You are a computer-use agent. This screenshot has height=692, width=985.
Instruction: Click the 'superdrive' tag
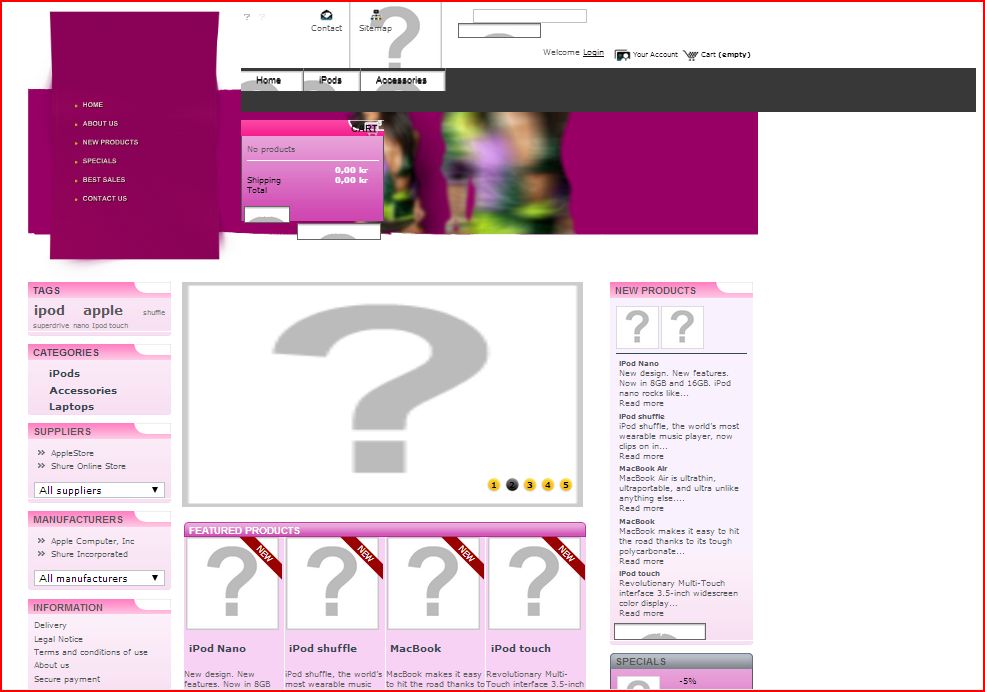(x=51, y=326)
